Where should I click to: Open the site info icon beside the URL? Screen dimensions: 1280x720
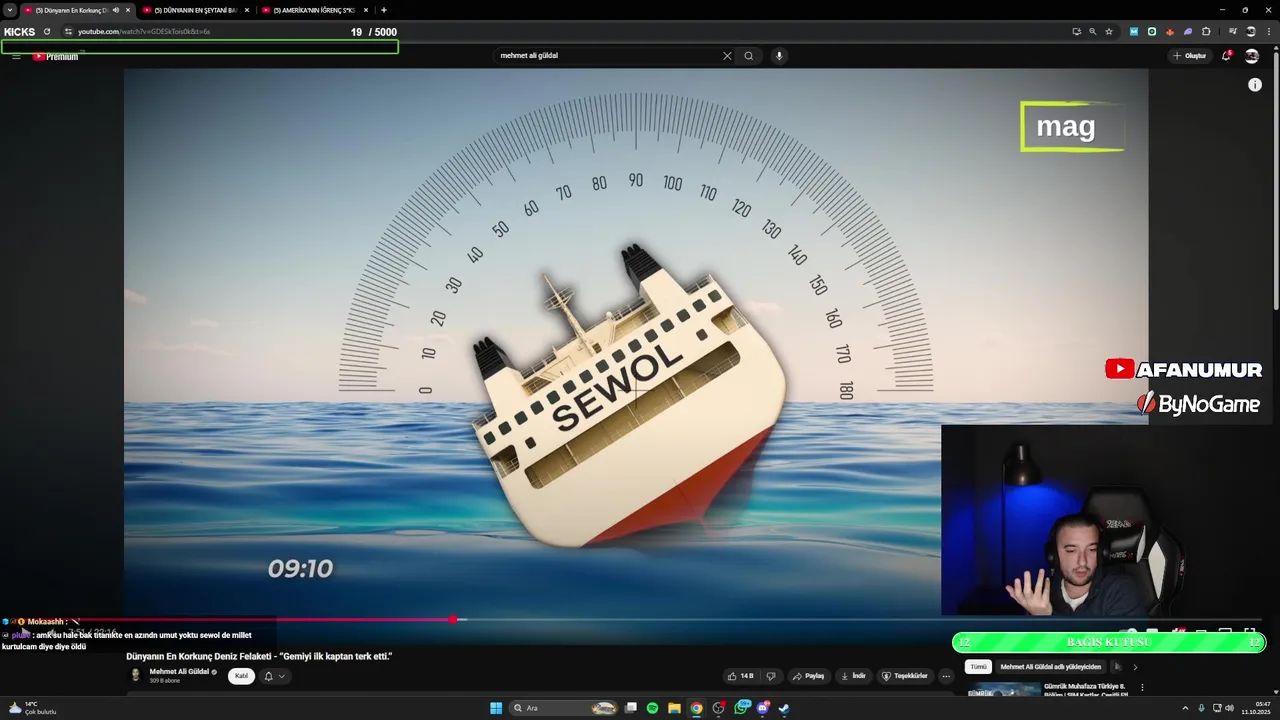(68, 32)
